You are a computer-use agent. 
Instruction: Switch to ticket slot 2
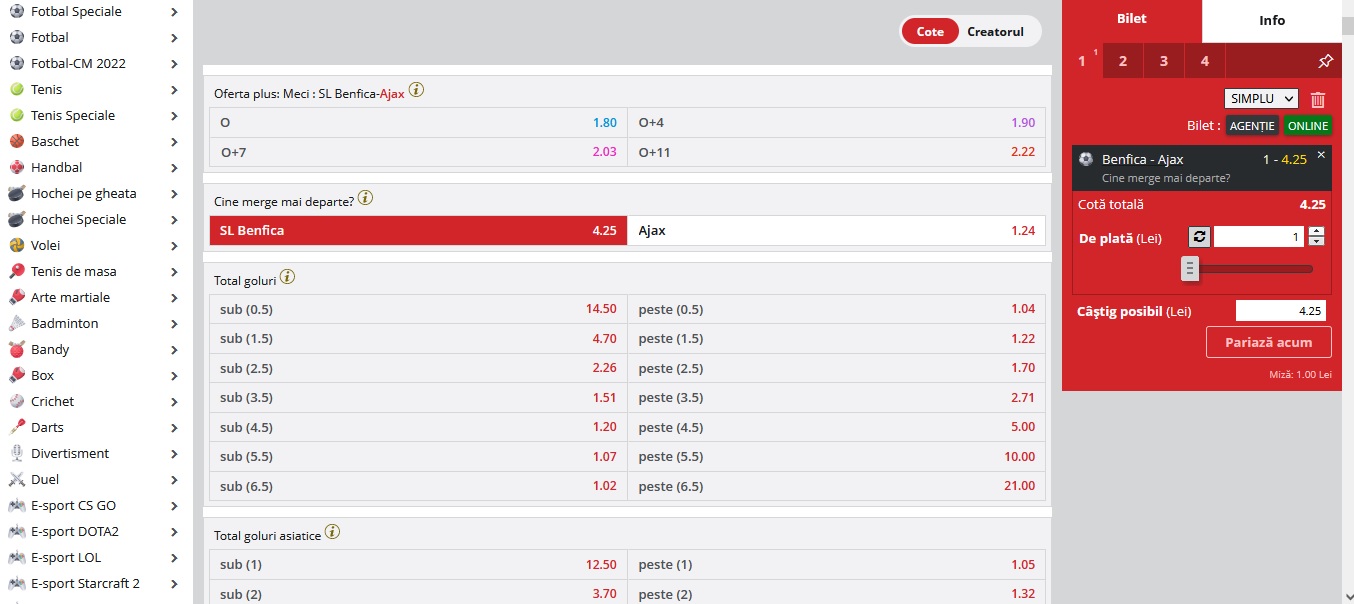[x=1123, y=61]
